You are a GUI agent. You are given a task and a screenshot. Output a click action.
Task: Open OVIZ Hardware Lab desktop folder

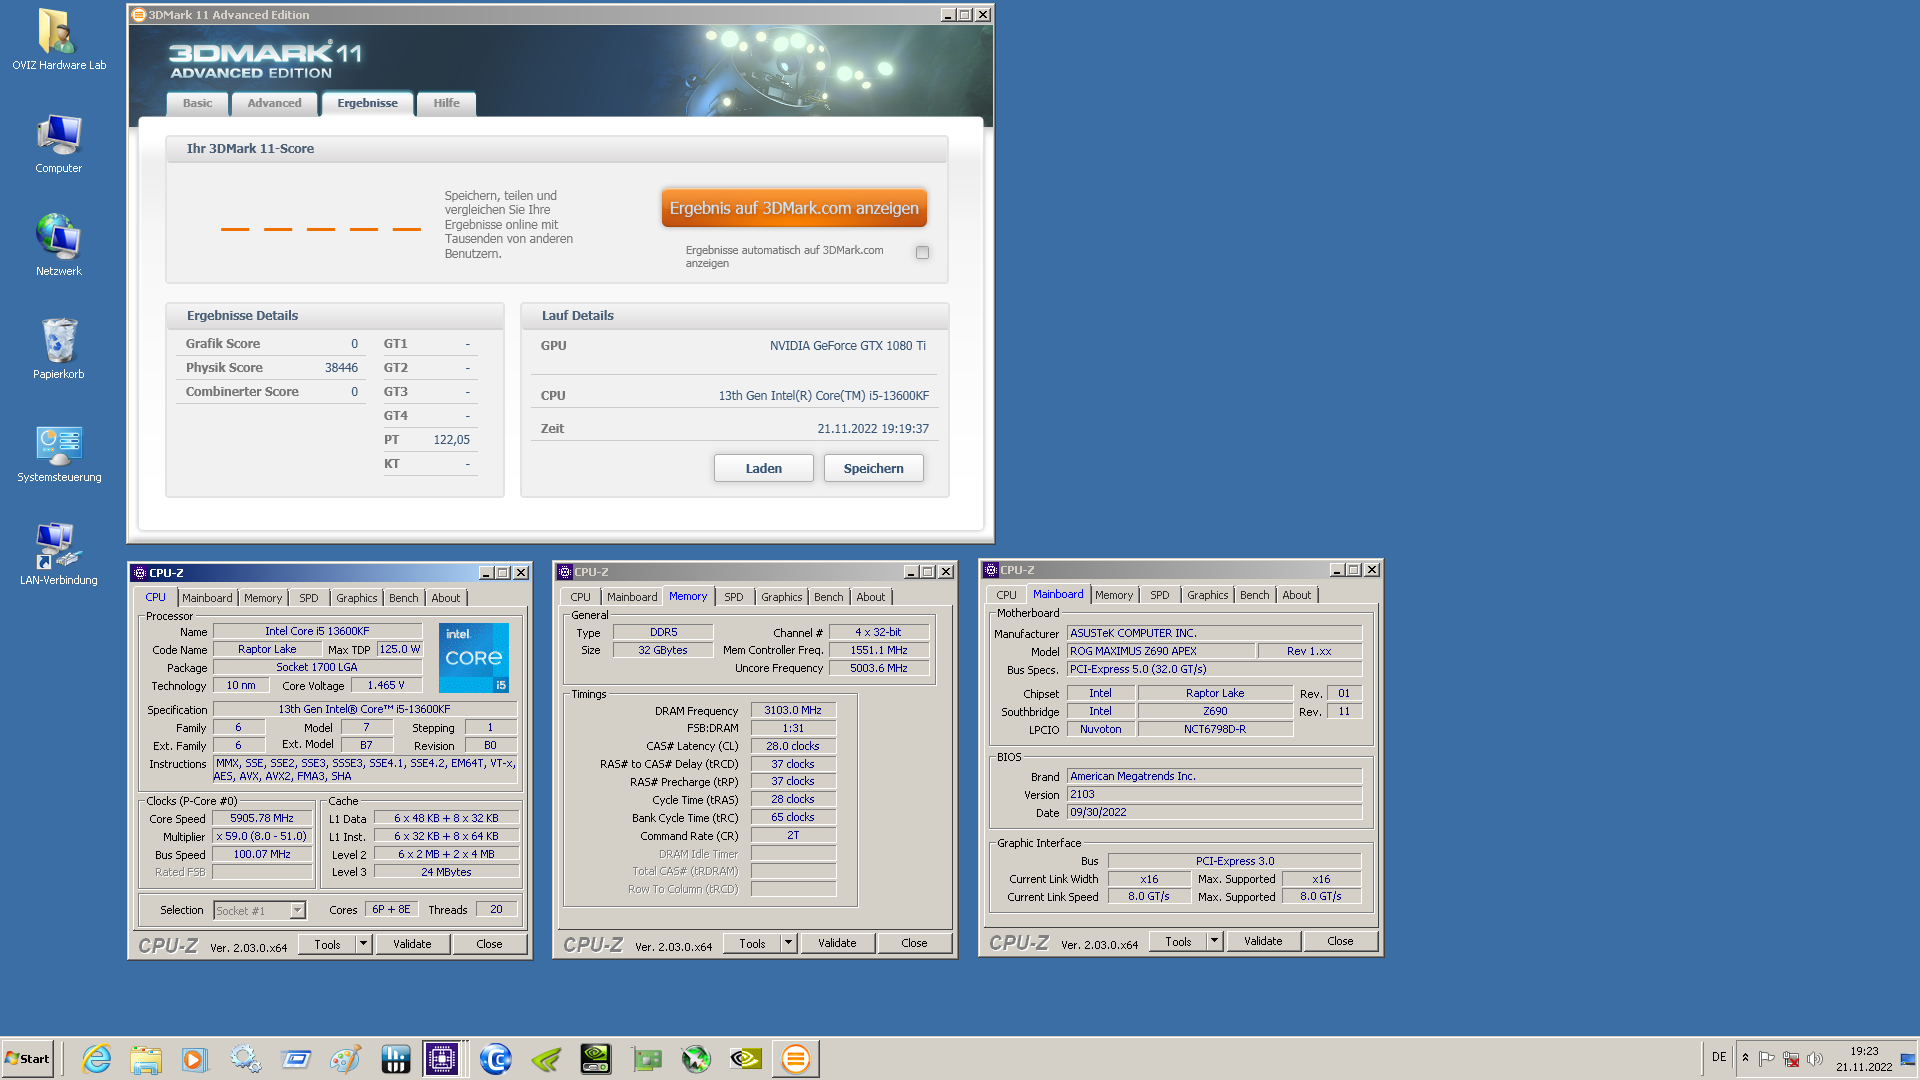58,40
